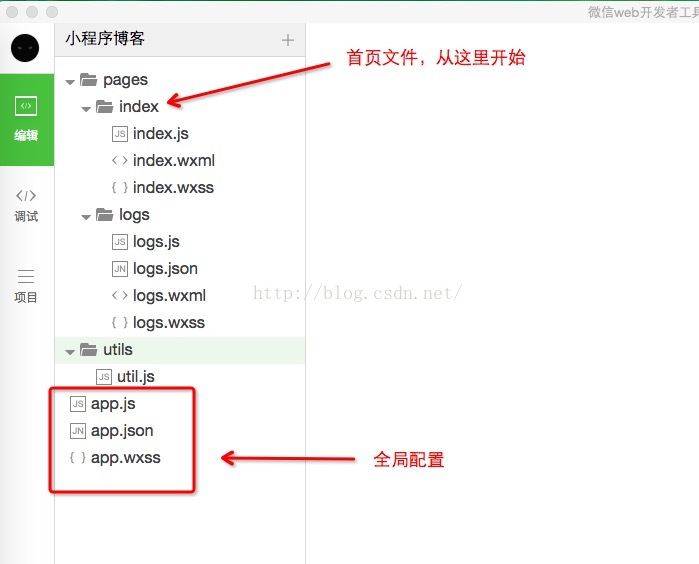Open app.wxss global stylesheet
699x564 pixels.
click(125, 458)
